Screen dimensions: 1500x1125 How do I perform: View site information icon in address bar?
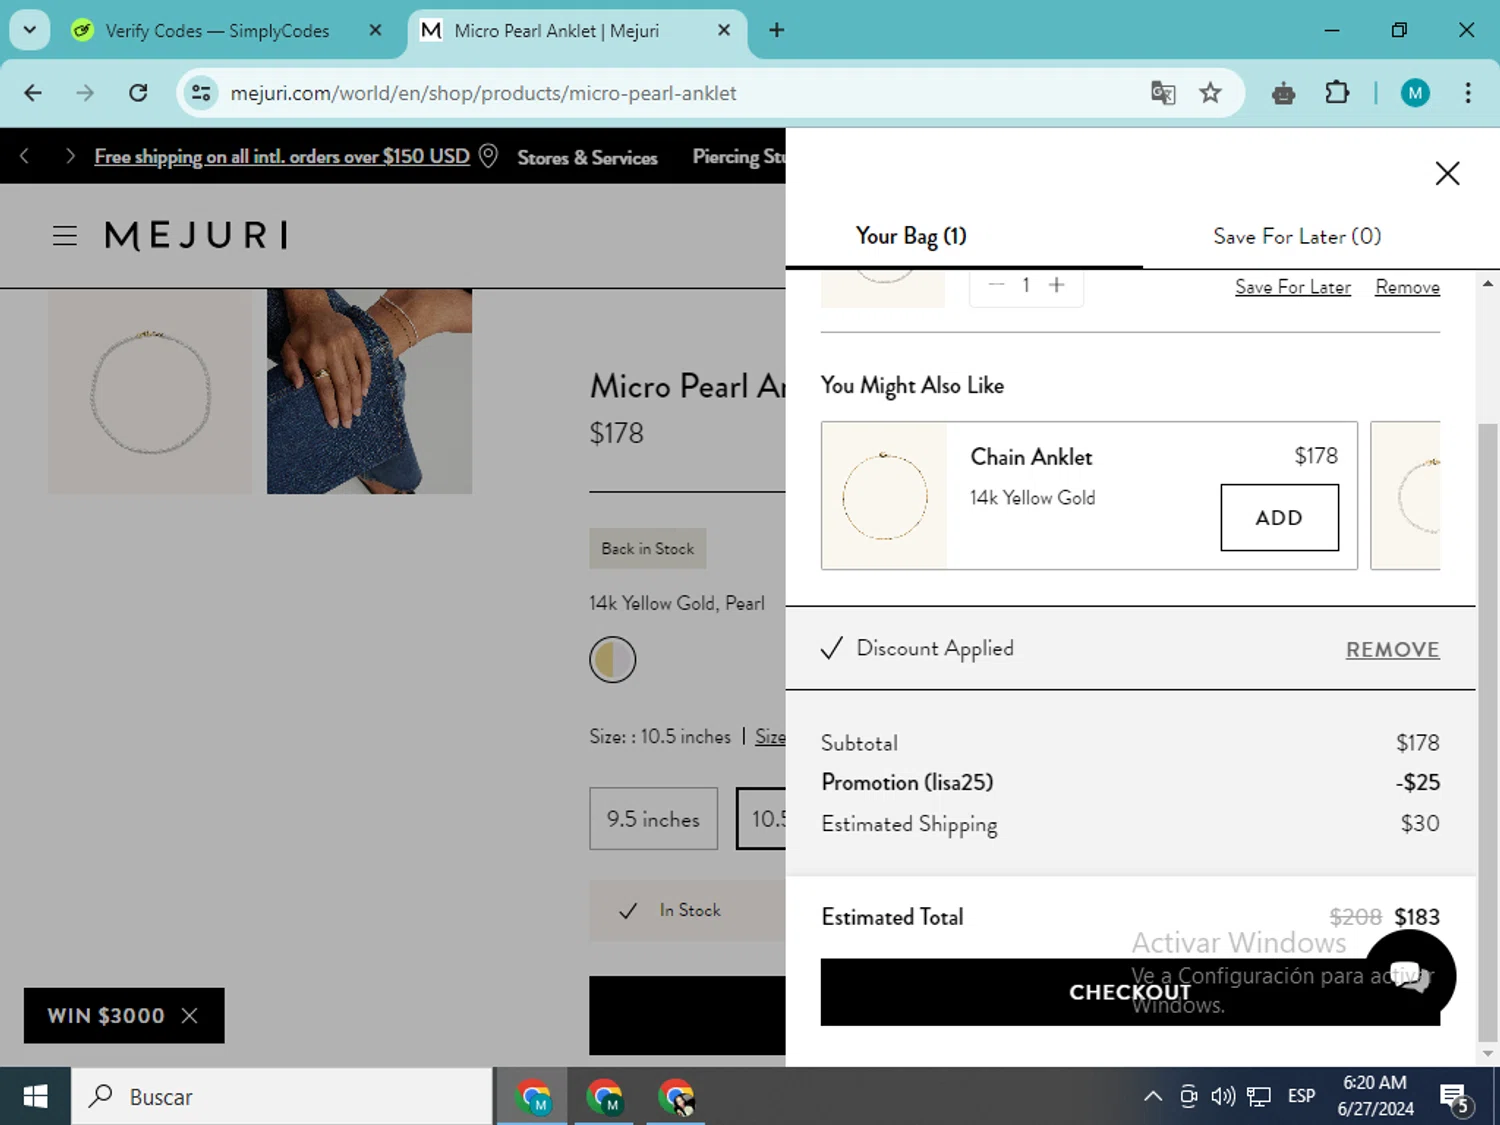pos(201,93)
